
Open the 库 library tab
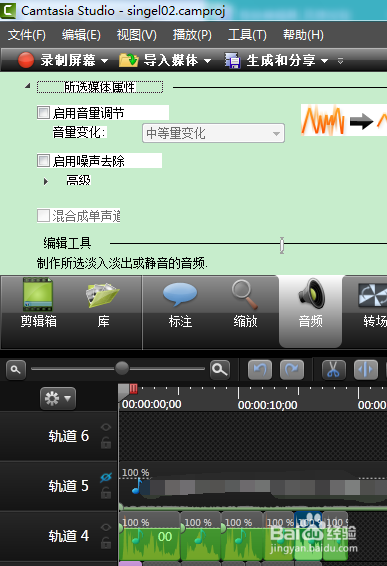click(103, 304)
